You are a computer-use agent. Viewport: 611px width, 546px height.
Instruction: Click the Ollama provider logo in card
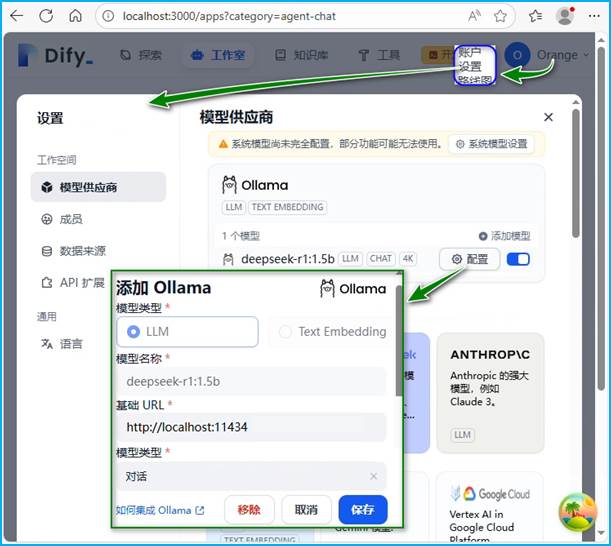click(255, 185)
